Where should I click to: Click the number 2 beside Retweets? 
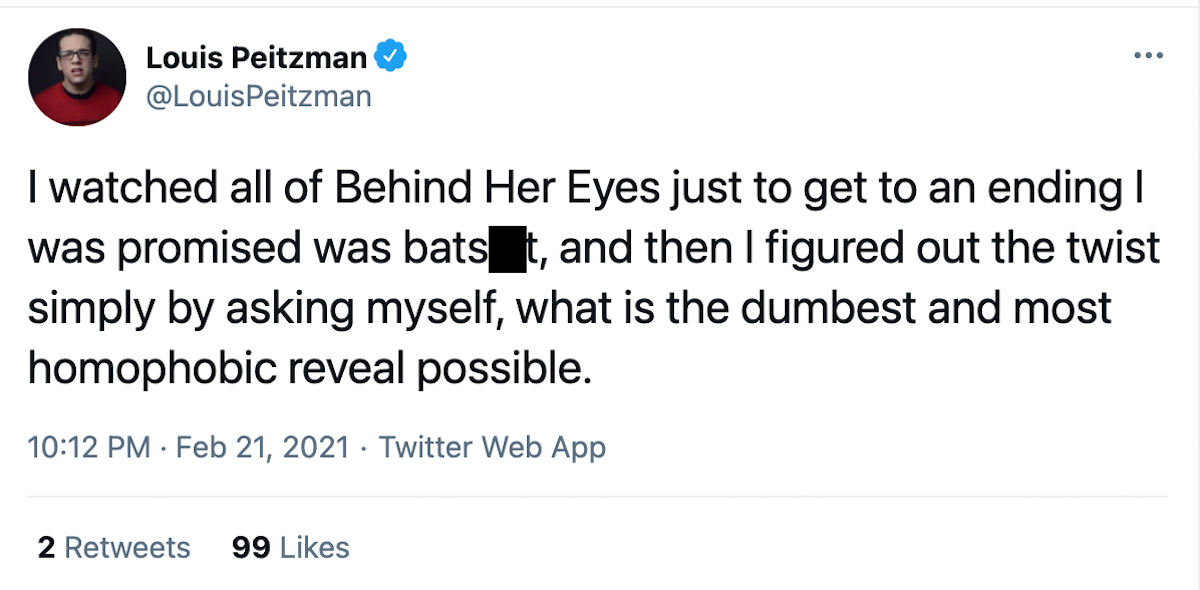pyautogui.click(x=45, y=548)
